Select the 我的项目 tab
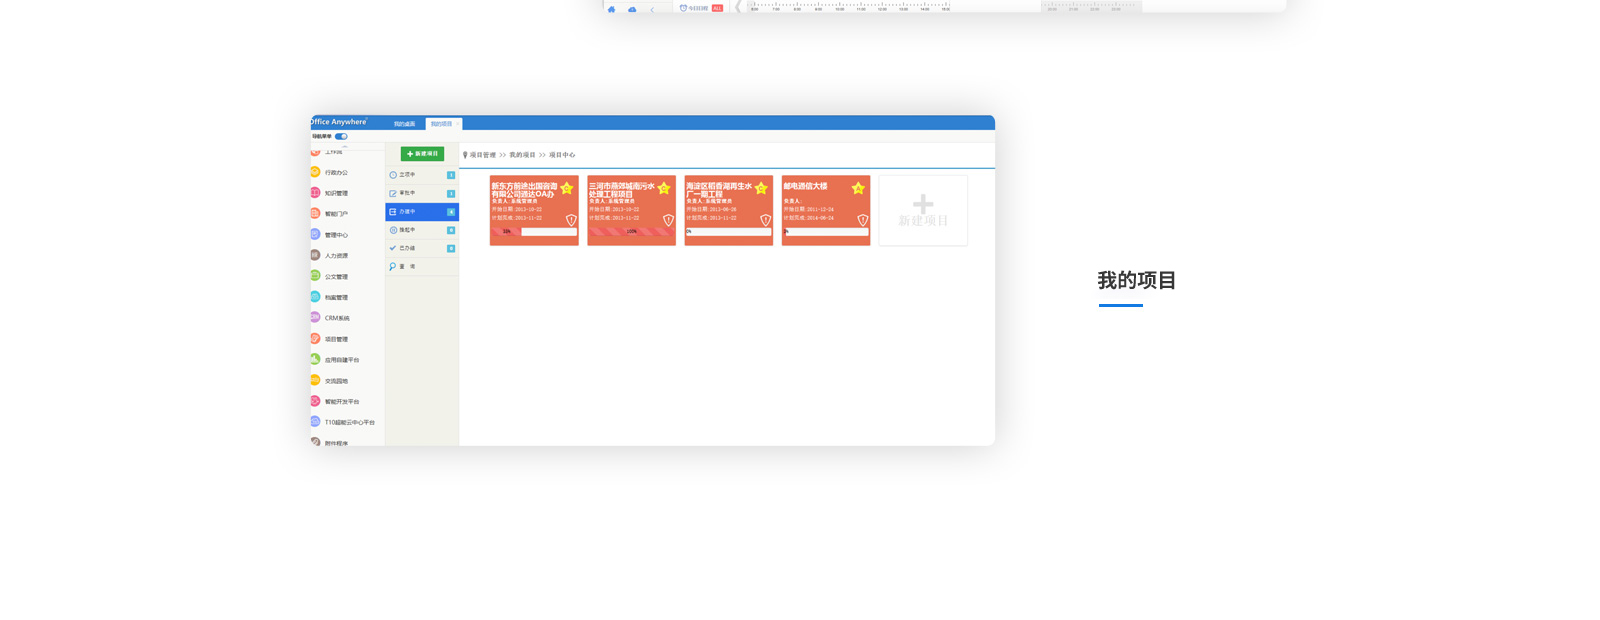 441,124
